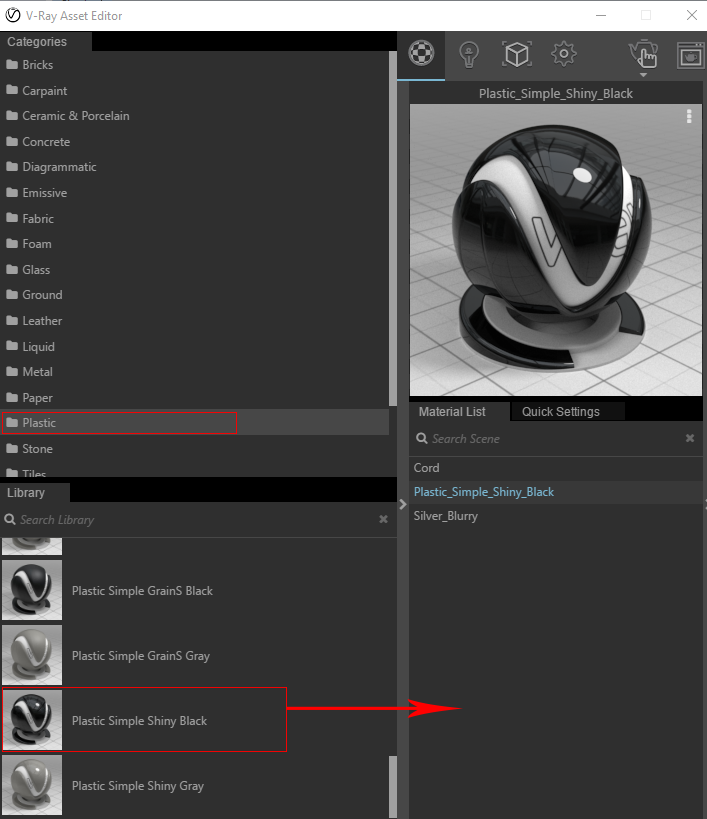Select the Stone category folder
Viewport: 707px width, 819px height.
click(195, 449)
